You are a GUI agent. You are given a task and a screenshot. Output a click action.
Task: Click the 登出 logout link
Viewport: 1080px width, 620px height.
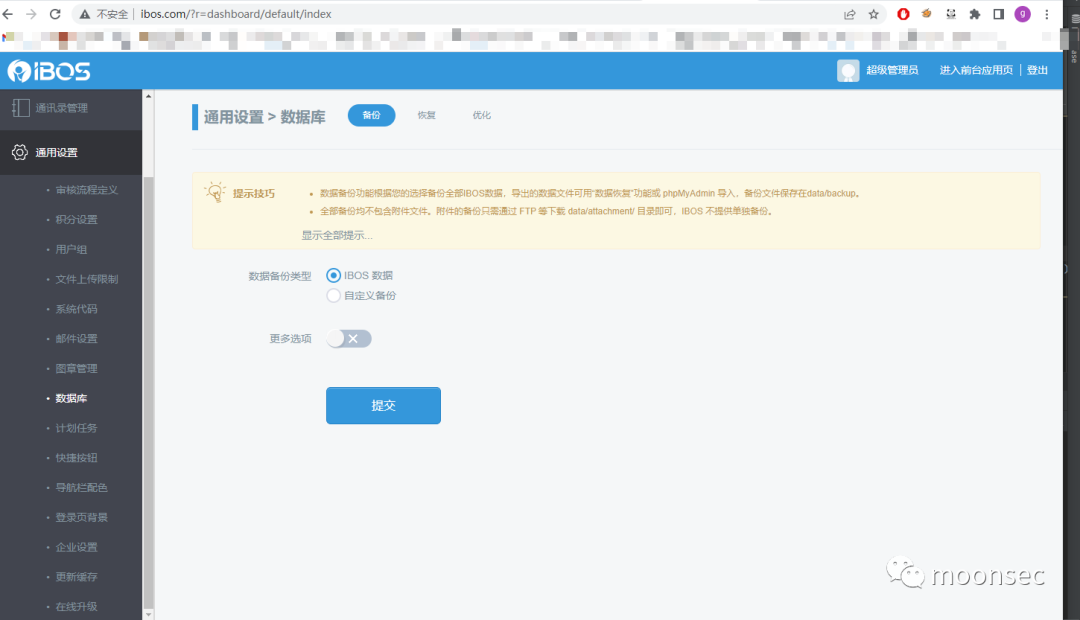point(1038,71)
